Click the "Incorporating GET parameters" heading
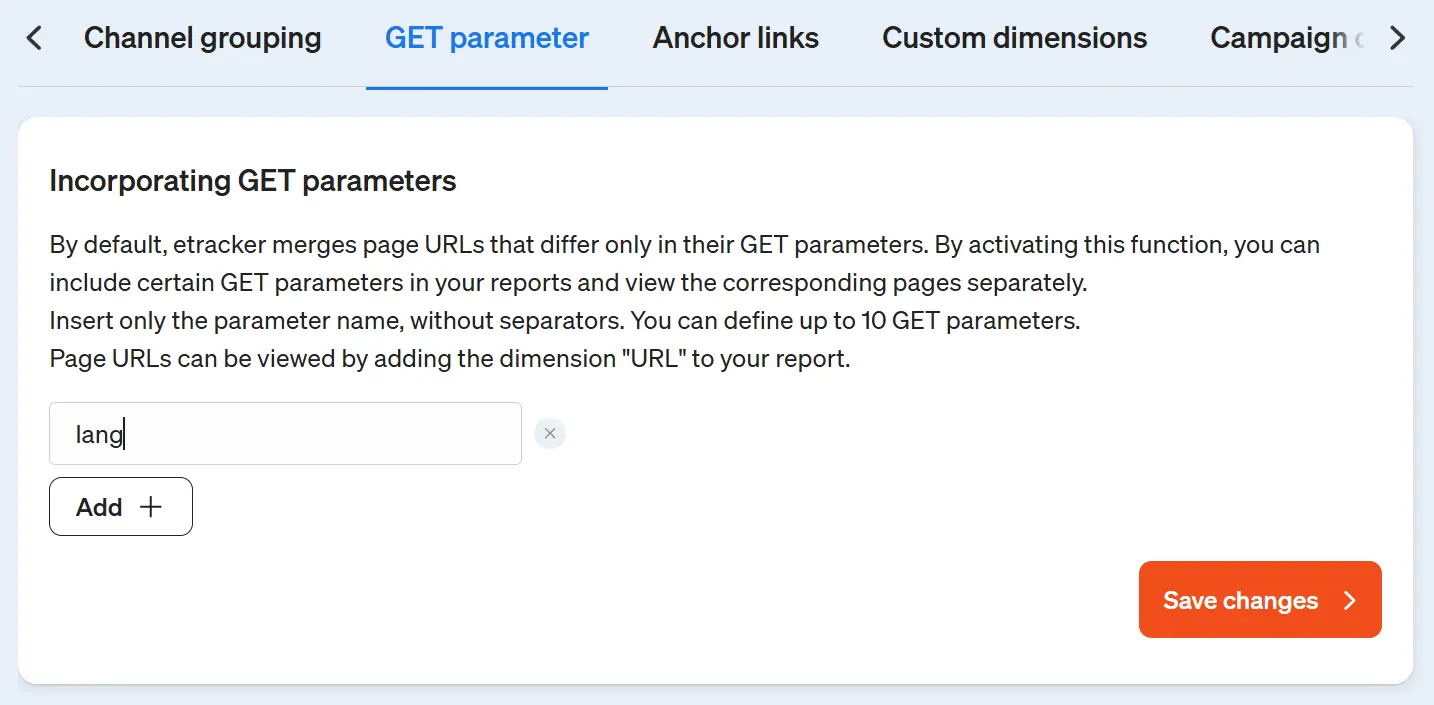 coord(253,181)
